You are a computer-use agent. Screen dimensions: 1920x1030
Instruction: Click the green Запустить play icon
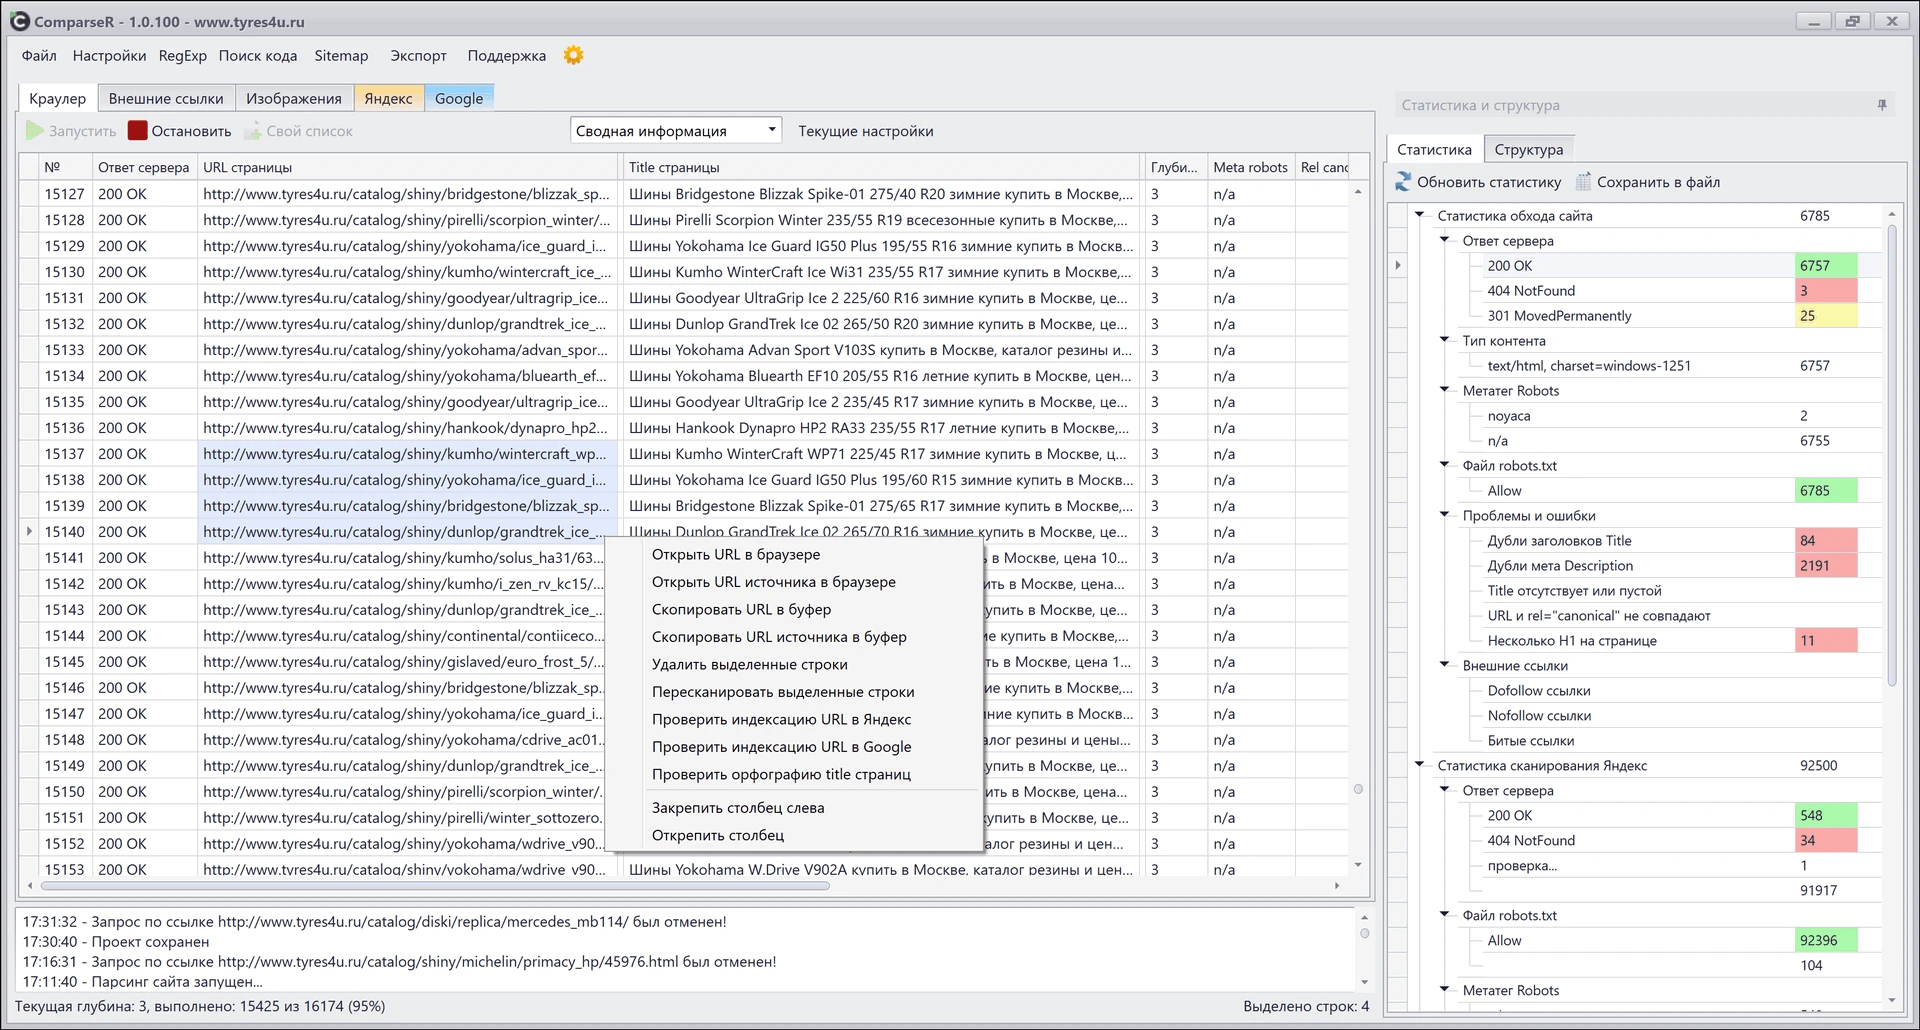[x=35, y=131]
